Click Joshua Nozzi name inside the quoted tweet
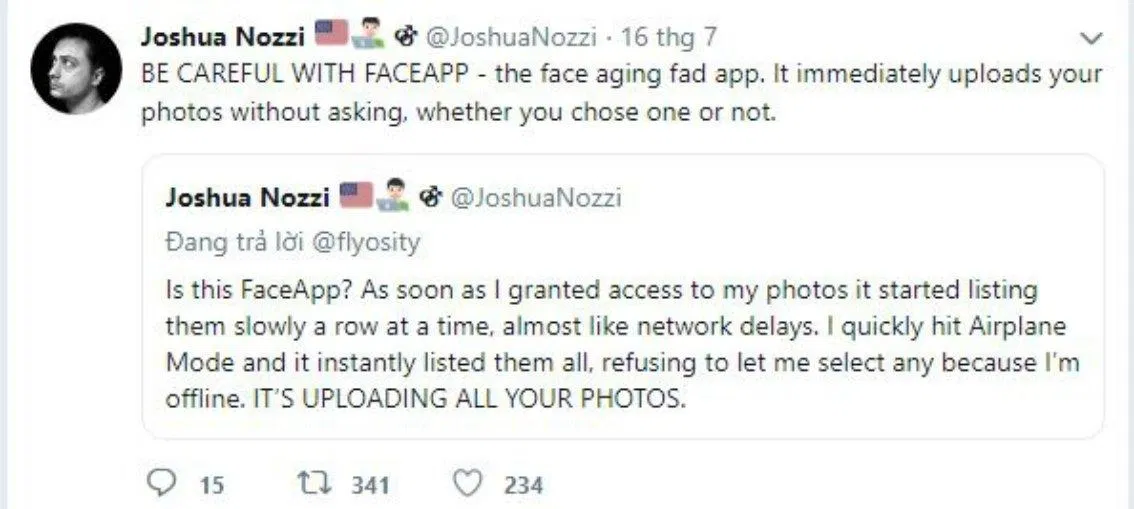This screenshot has height=509, width=1134. click(x=247, y=197)
